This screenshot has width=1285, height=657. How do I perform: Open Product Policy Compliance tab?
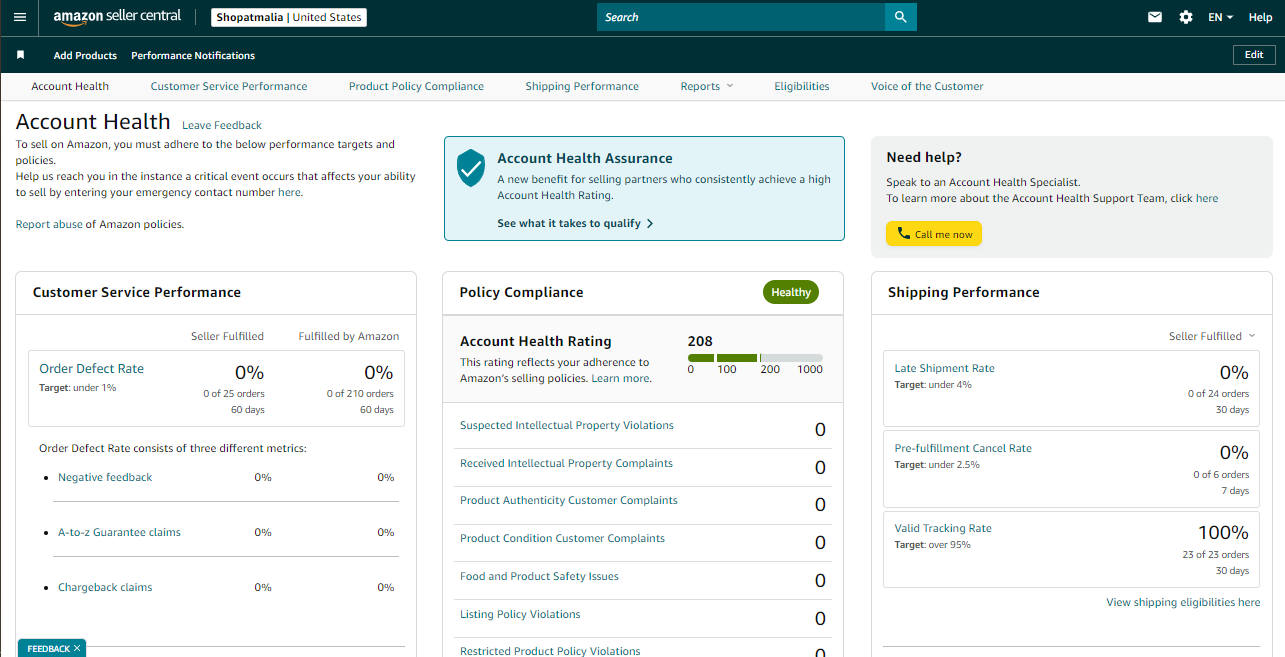(416, 86)
